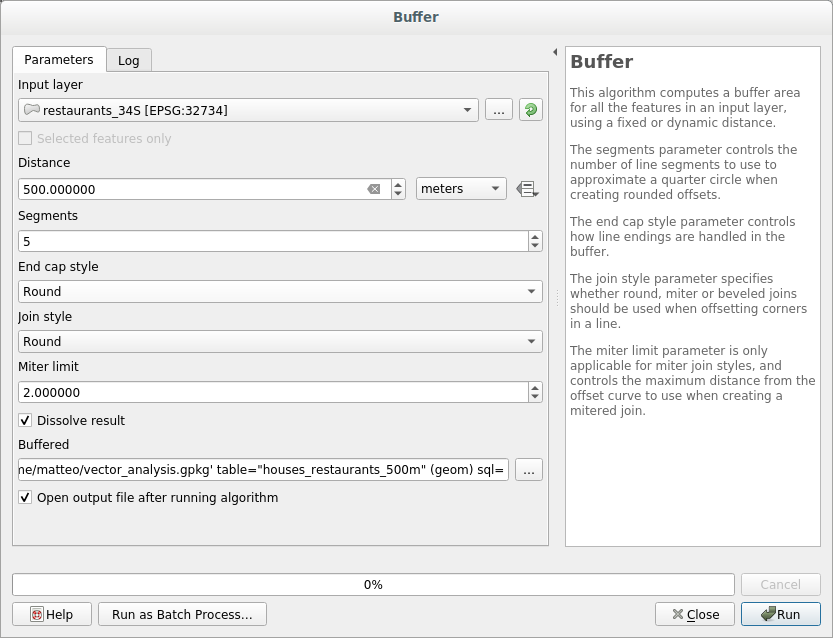This screenshot has width=833, height=638.
Task: Open the distance units dropdown showing meters
Action: pyautogui.click(x=460, y=188)
